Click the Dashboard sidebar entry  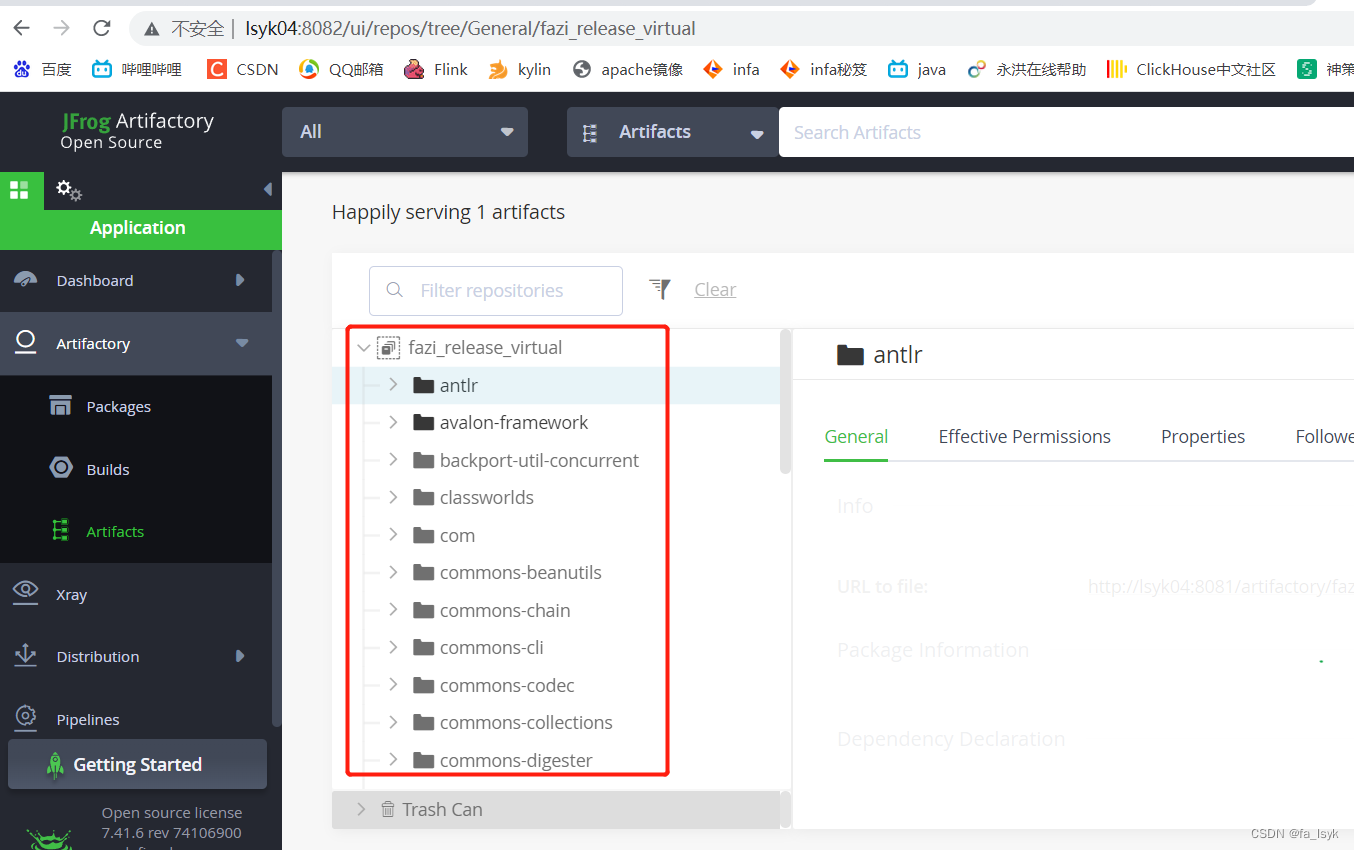pos(94,281)
